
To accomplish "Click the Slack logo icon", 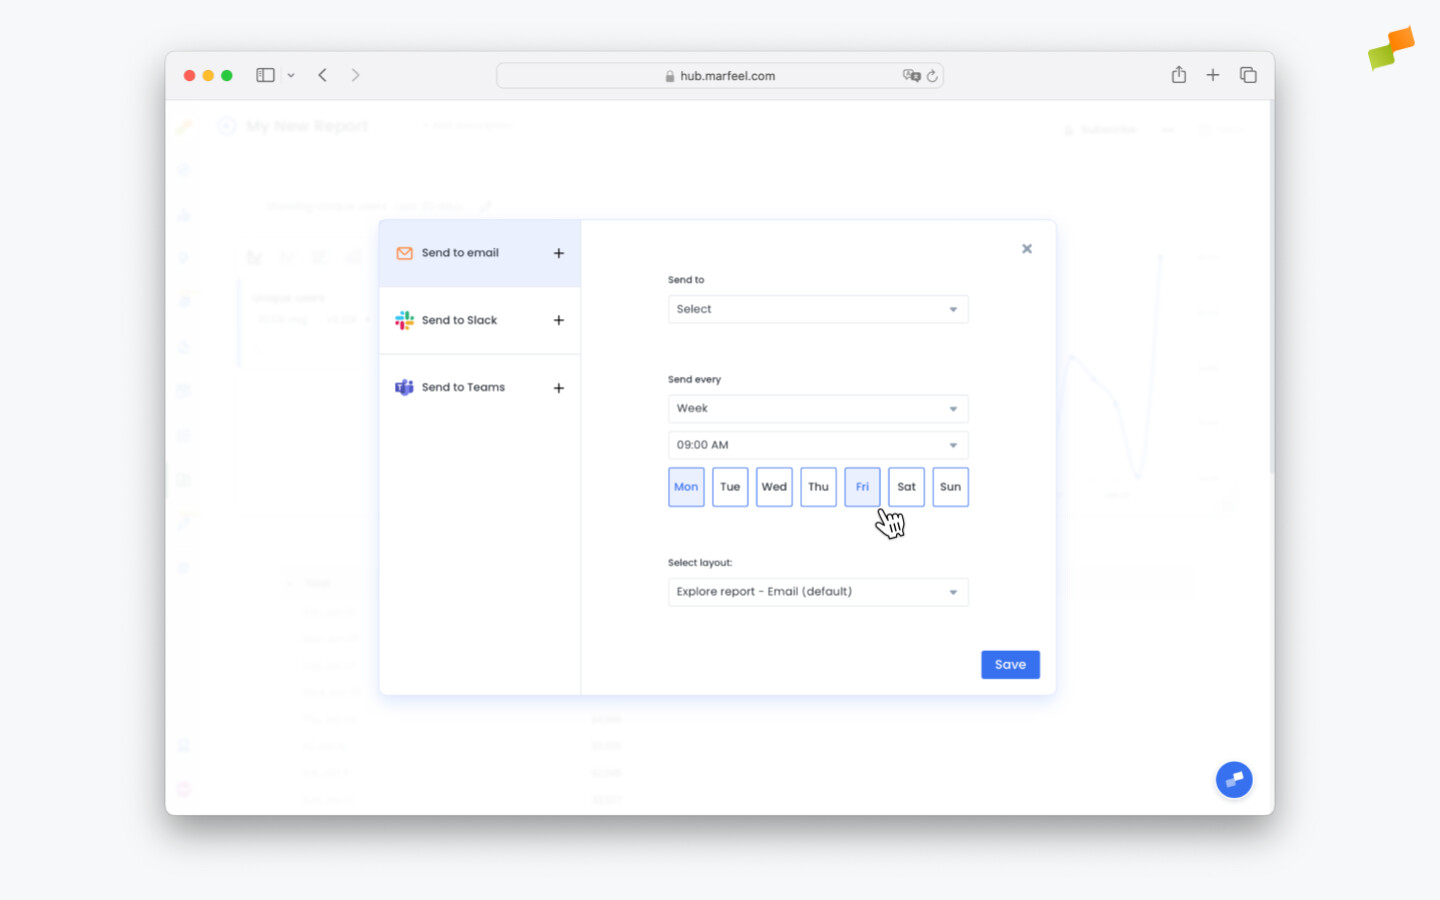I will 404,320.
